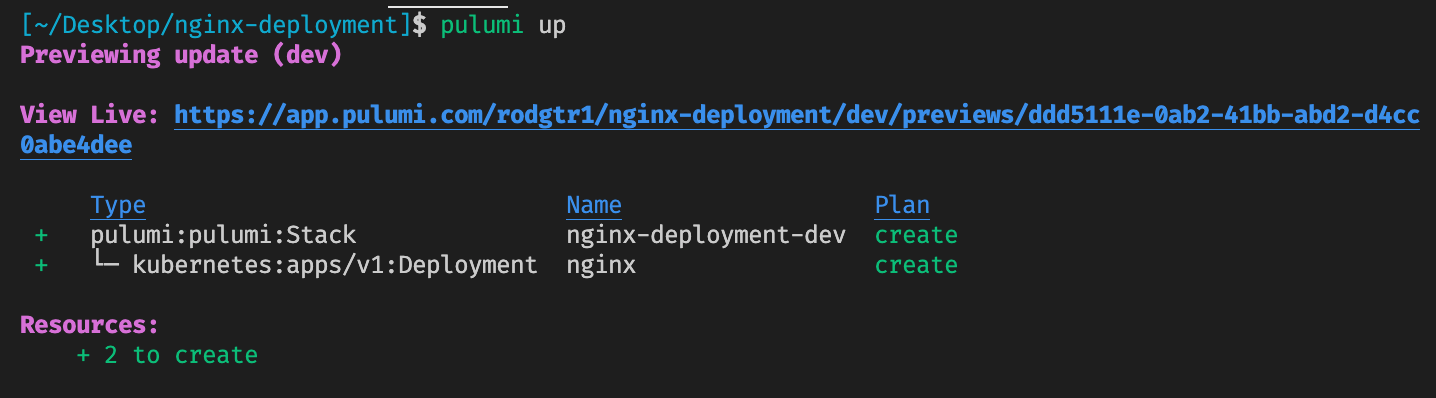
Task: Click the plus sign beside kubernetes Deployment row
Action: pos(41,265)
